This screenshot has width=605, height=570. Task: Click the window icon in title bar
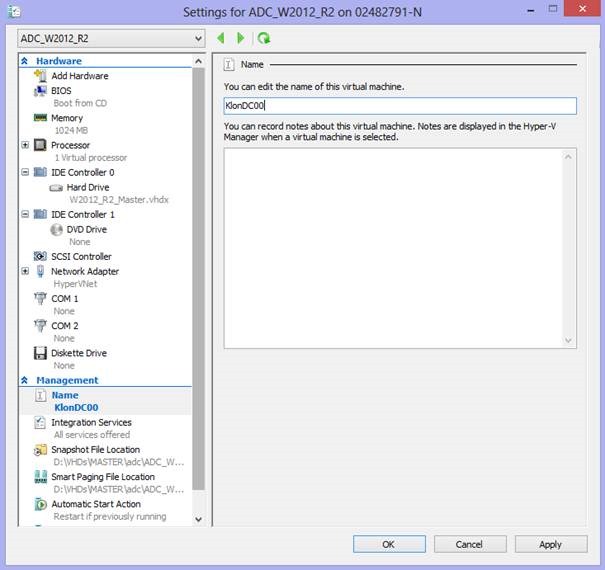14,11
